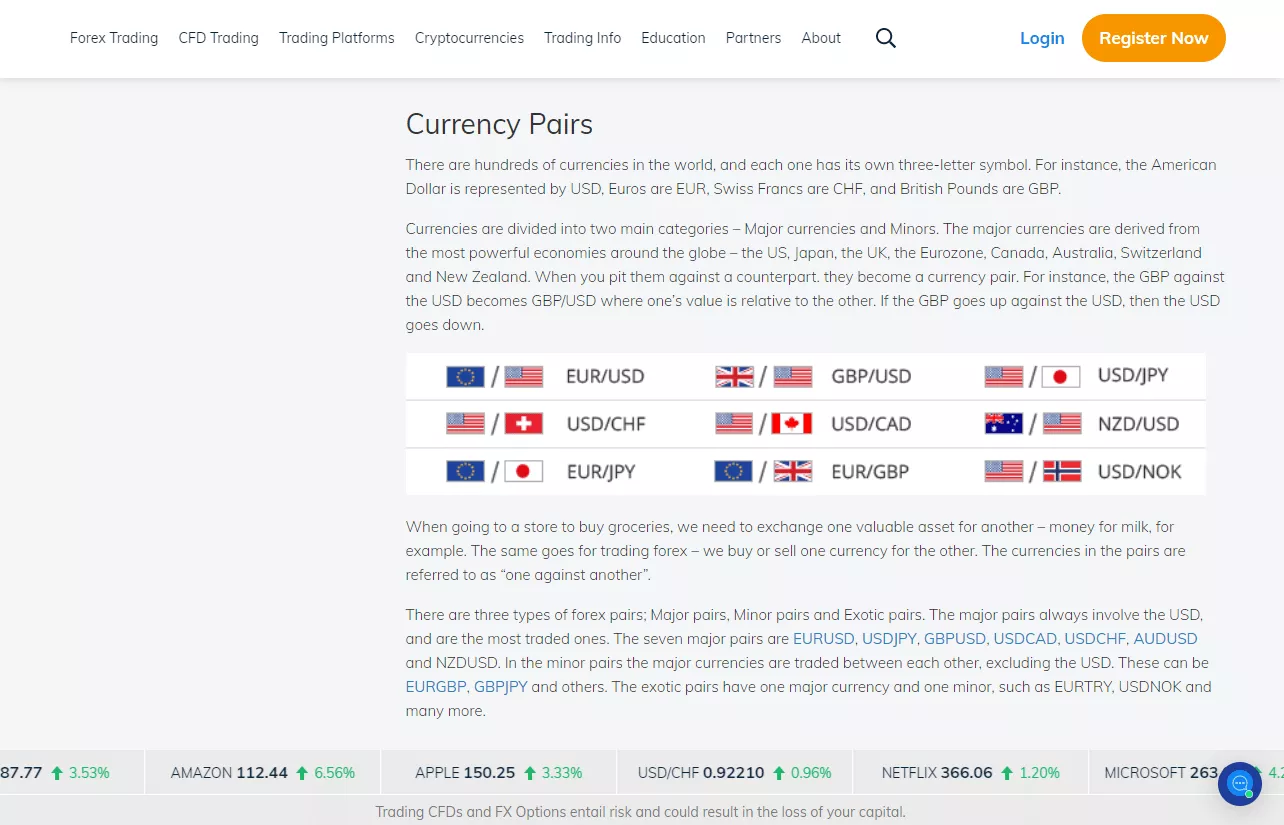This screenshot has height=825, width=1284.
Task: Open the EURUSD link in the paragraph
Action: click(x=823, y=639)
